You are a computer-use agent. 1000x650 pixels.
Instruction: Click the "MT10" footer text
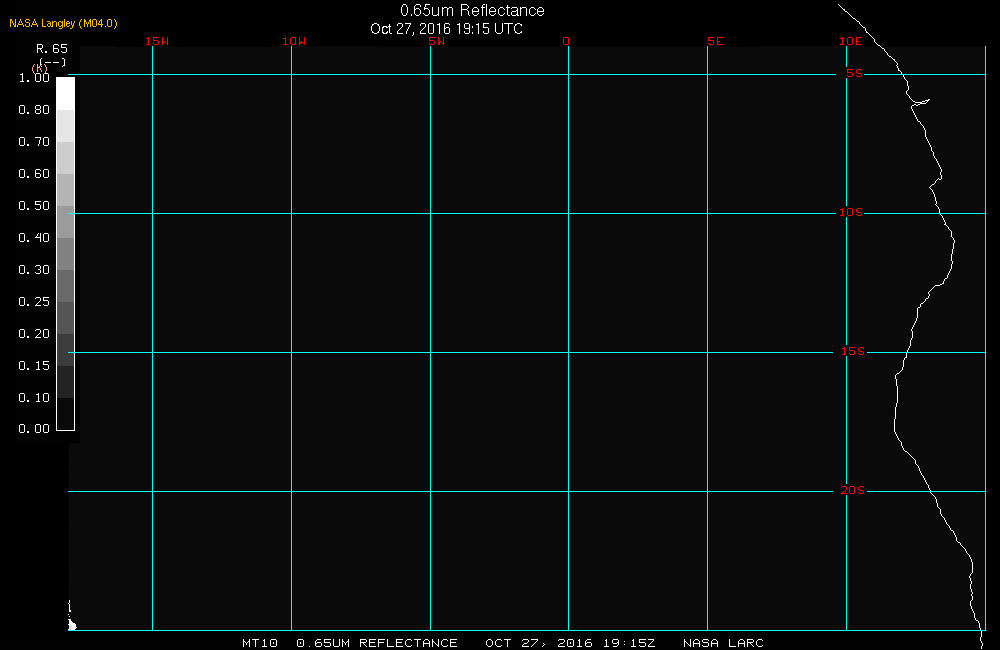260,643
